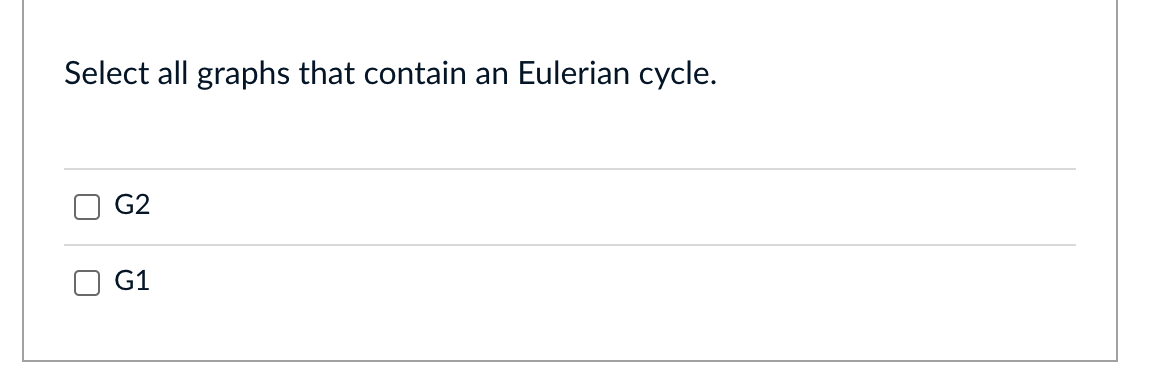The width and height of the screenshot is (1154, 372).
Task: Click blank area below the G1 option
Action: [570, 337]
